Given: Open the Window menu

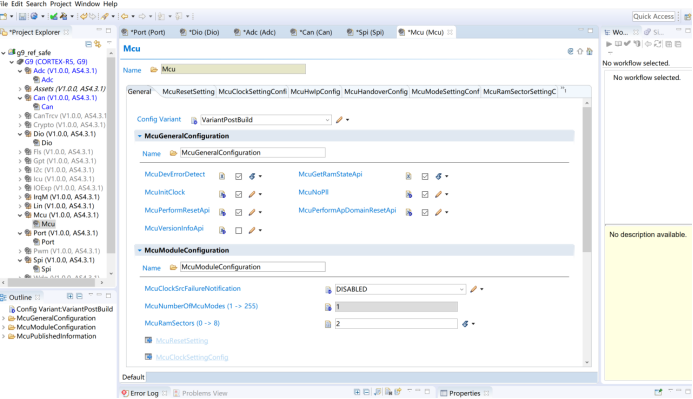Looking at the screenshot, I should (87, 4).
